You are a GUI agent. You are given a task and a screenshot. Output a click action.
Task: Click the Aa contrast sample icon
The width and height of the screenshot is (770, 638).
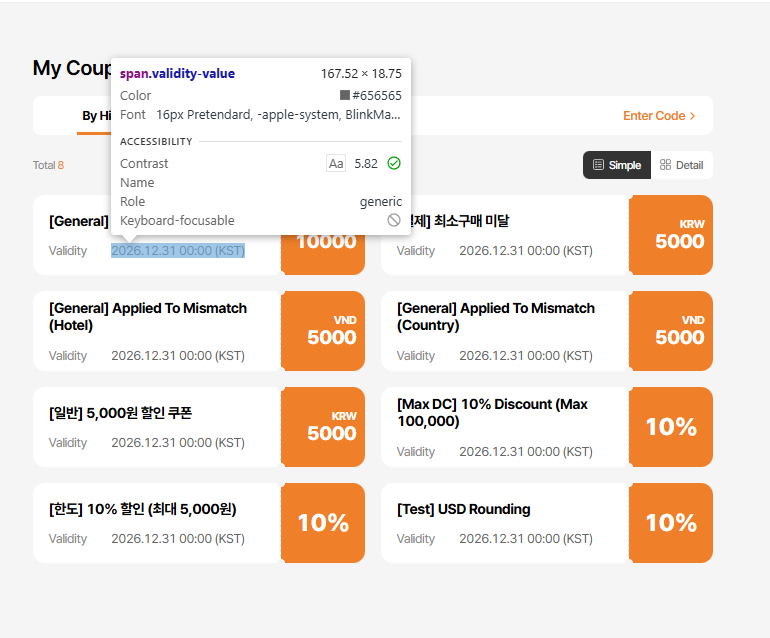click(336, 163)
